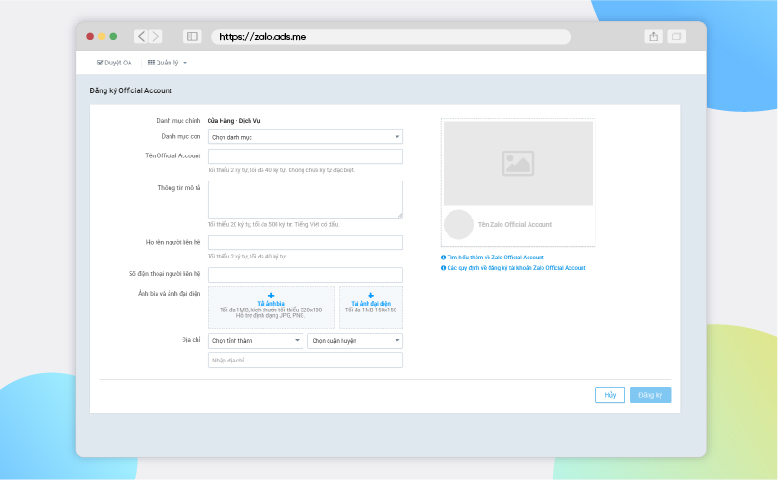The height and width of the screenshot is (480, 778).
Task: Click the info icon beside Các quy định
Action: pyautogui.click(x=444, y=268)
